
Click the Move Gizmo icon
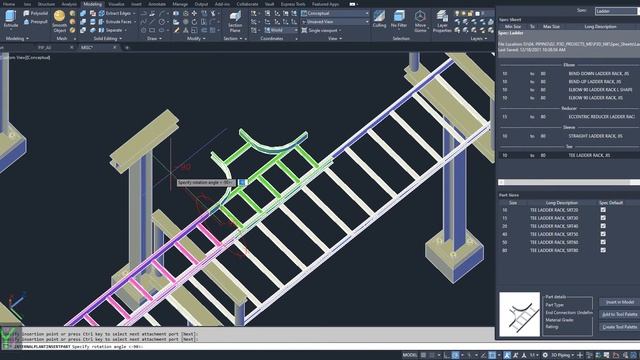coord(420,22)
